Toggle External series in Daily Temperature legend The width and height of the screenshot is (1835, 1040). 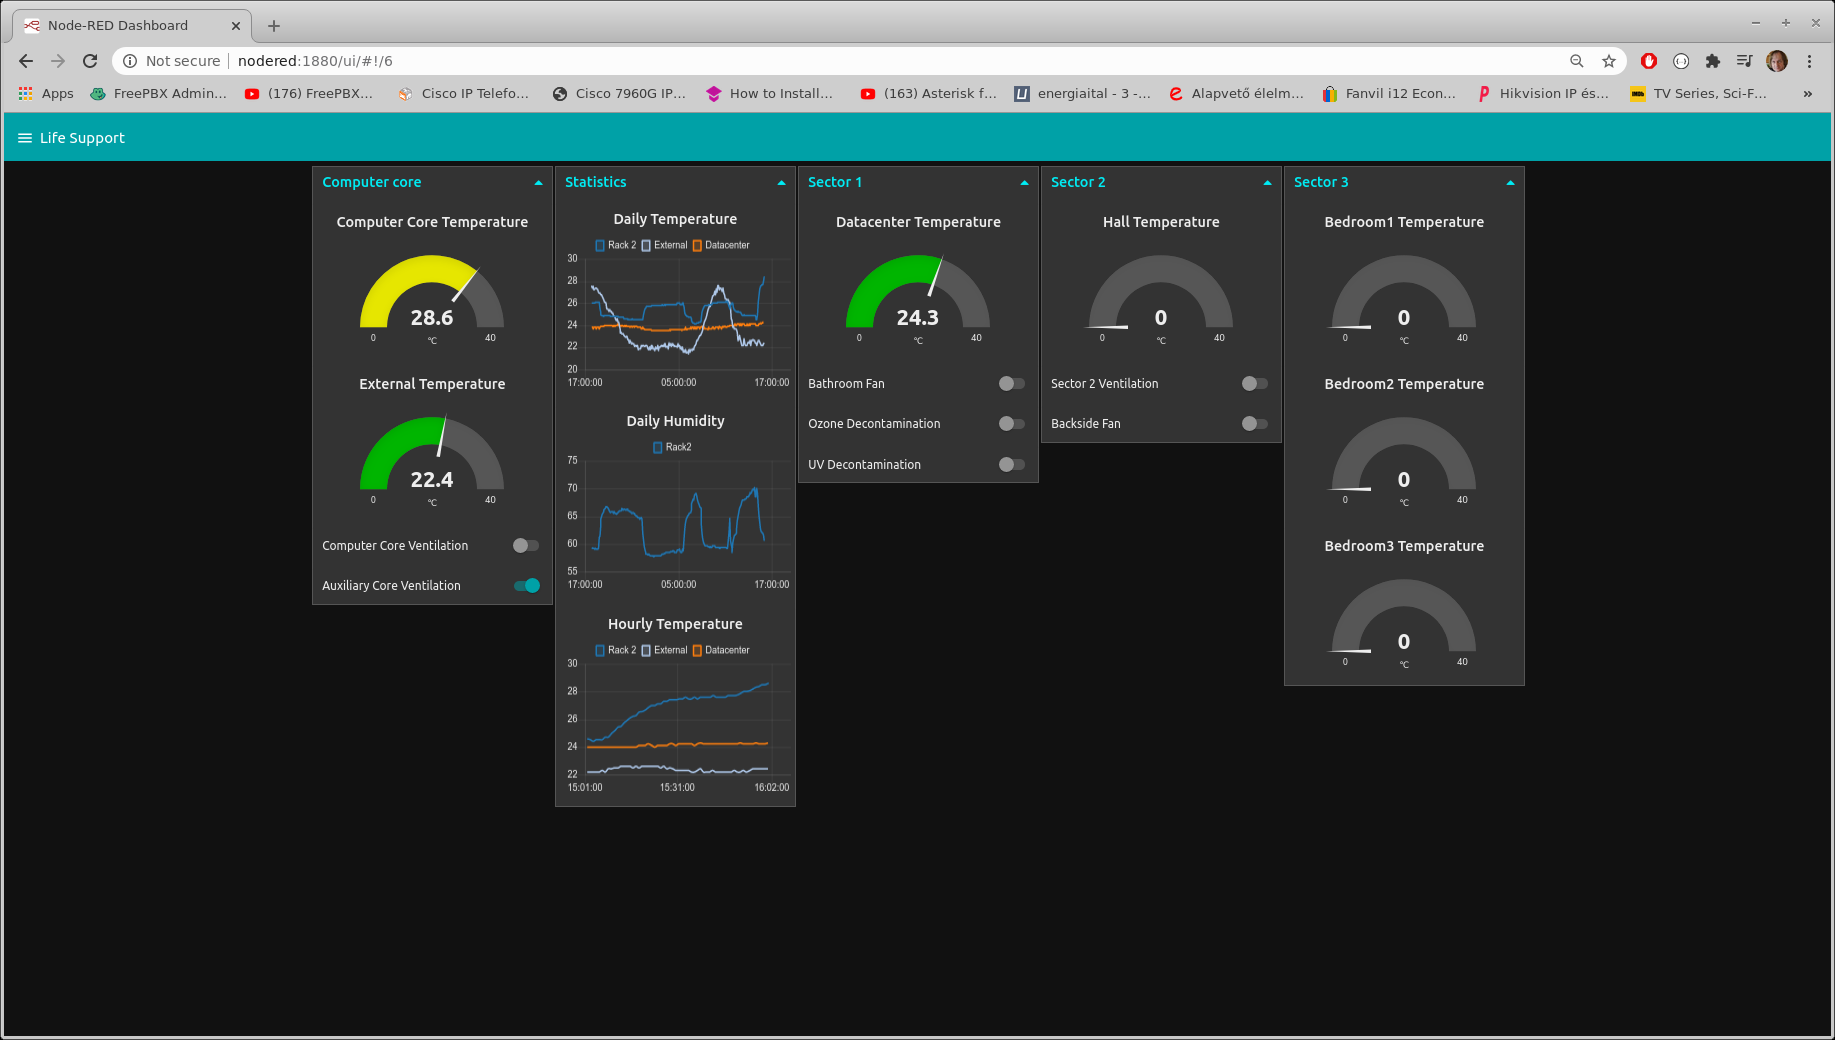tap(664, 245)
